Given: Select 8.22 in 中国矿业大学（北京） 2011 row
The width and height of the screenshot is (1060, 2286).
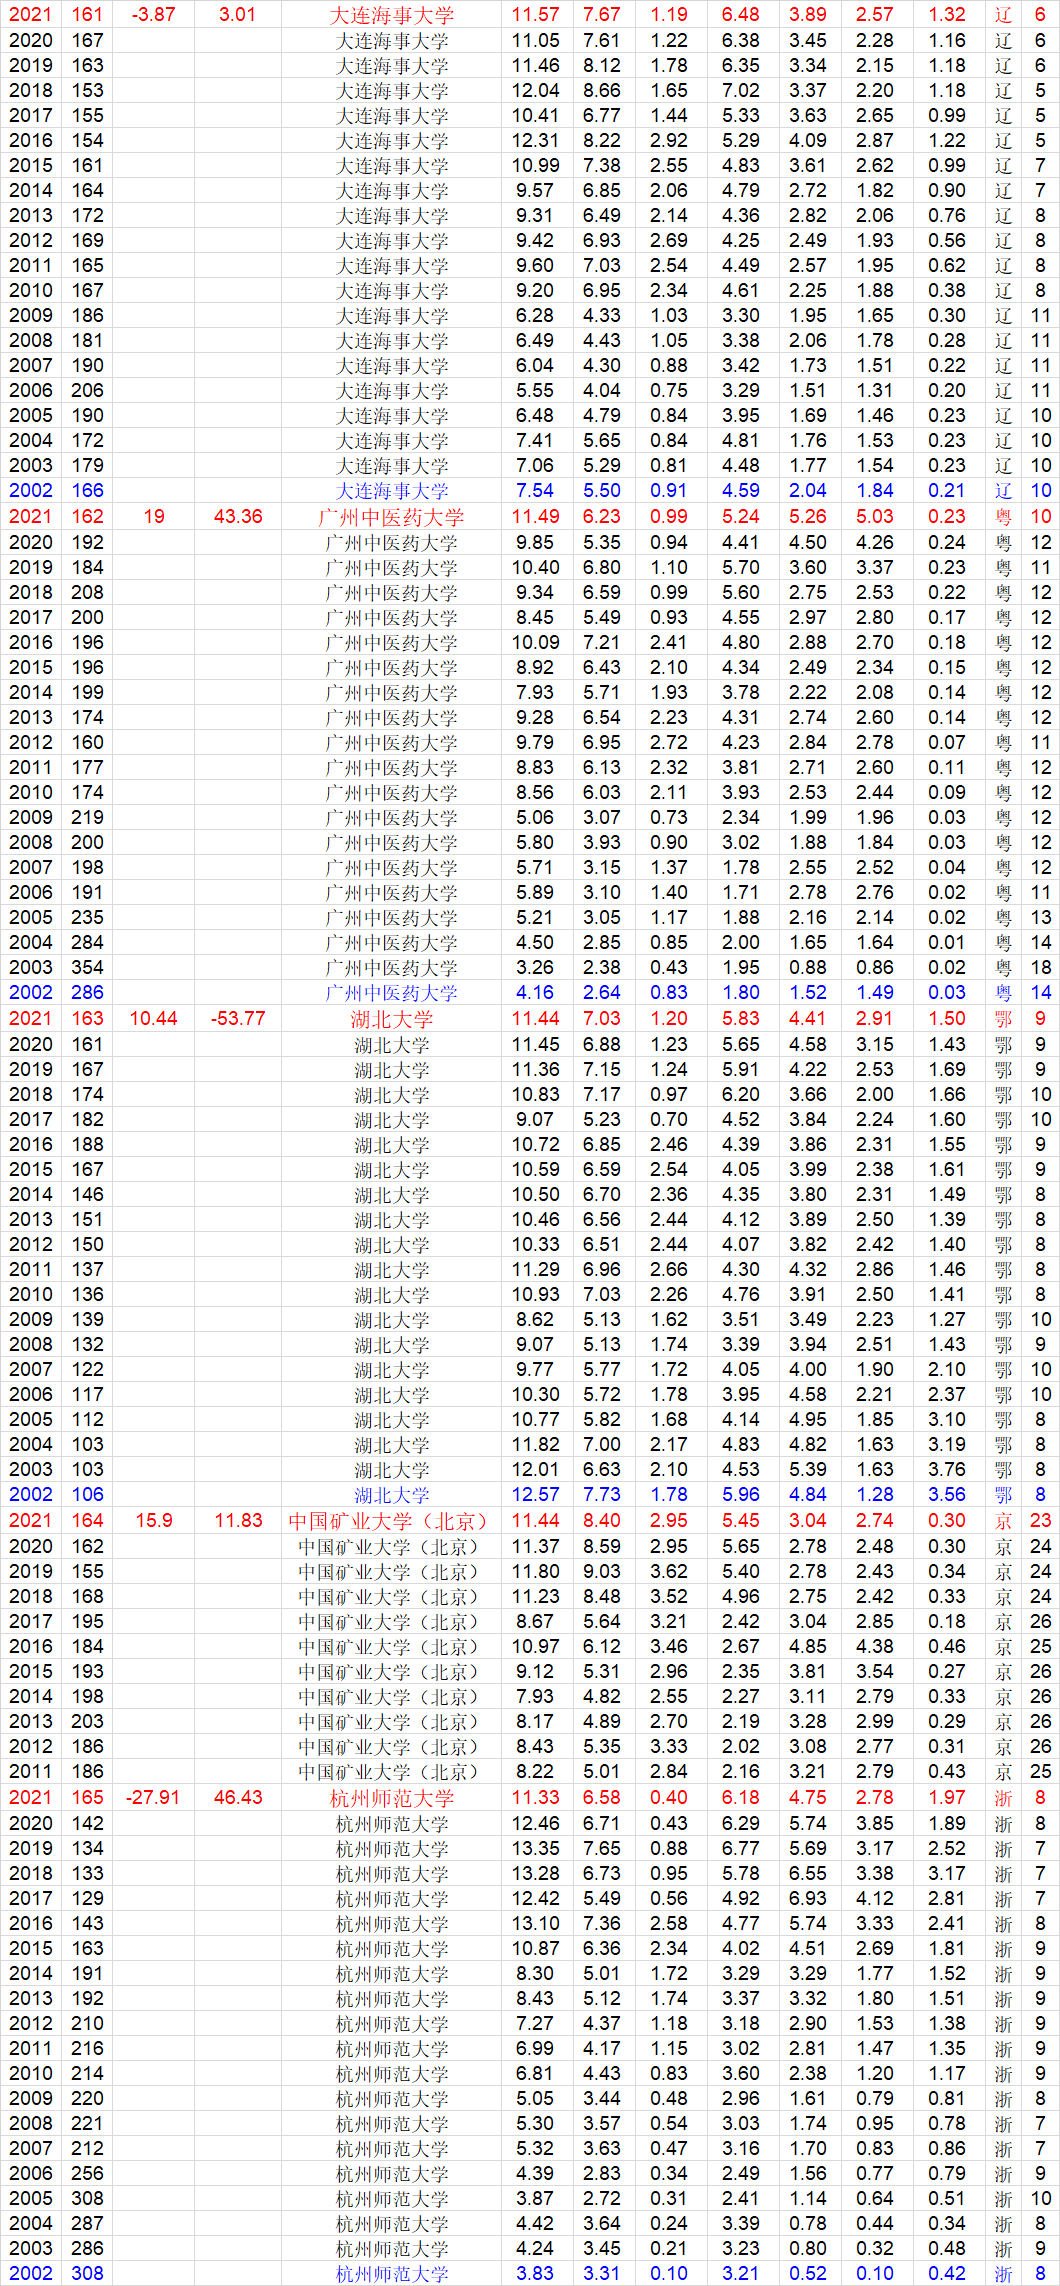Looking at the screenshot, I should point(535,1772).
